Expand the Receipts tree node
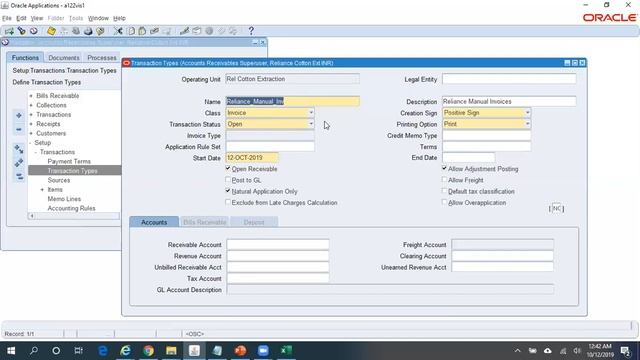 31,124
